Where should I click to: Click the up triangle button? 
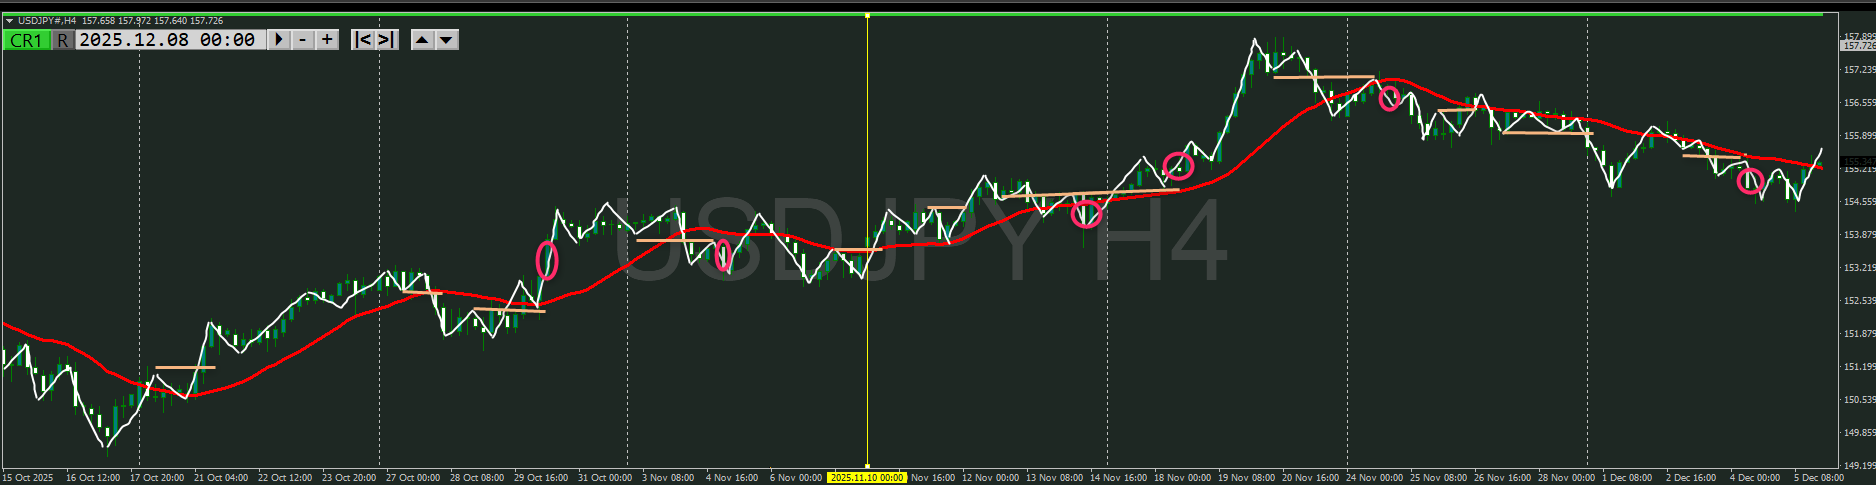click(x=422, y=40)
